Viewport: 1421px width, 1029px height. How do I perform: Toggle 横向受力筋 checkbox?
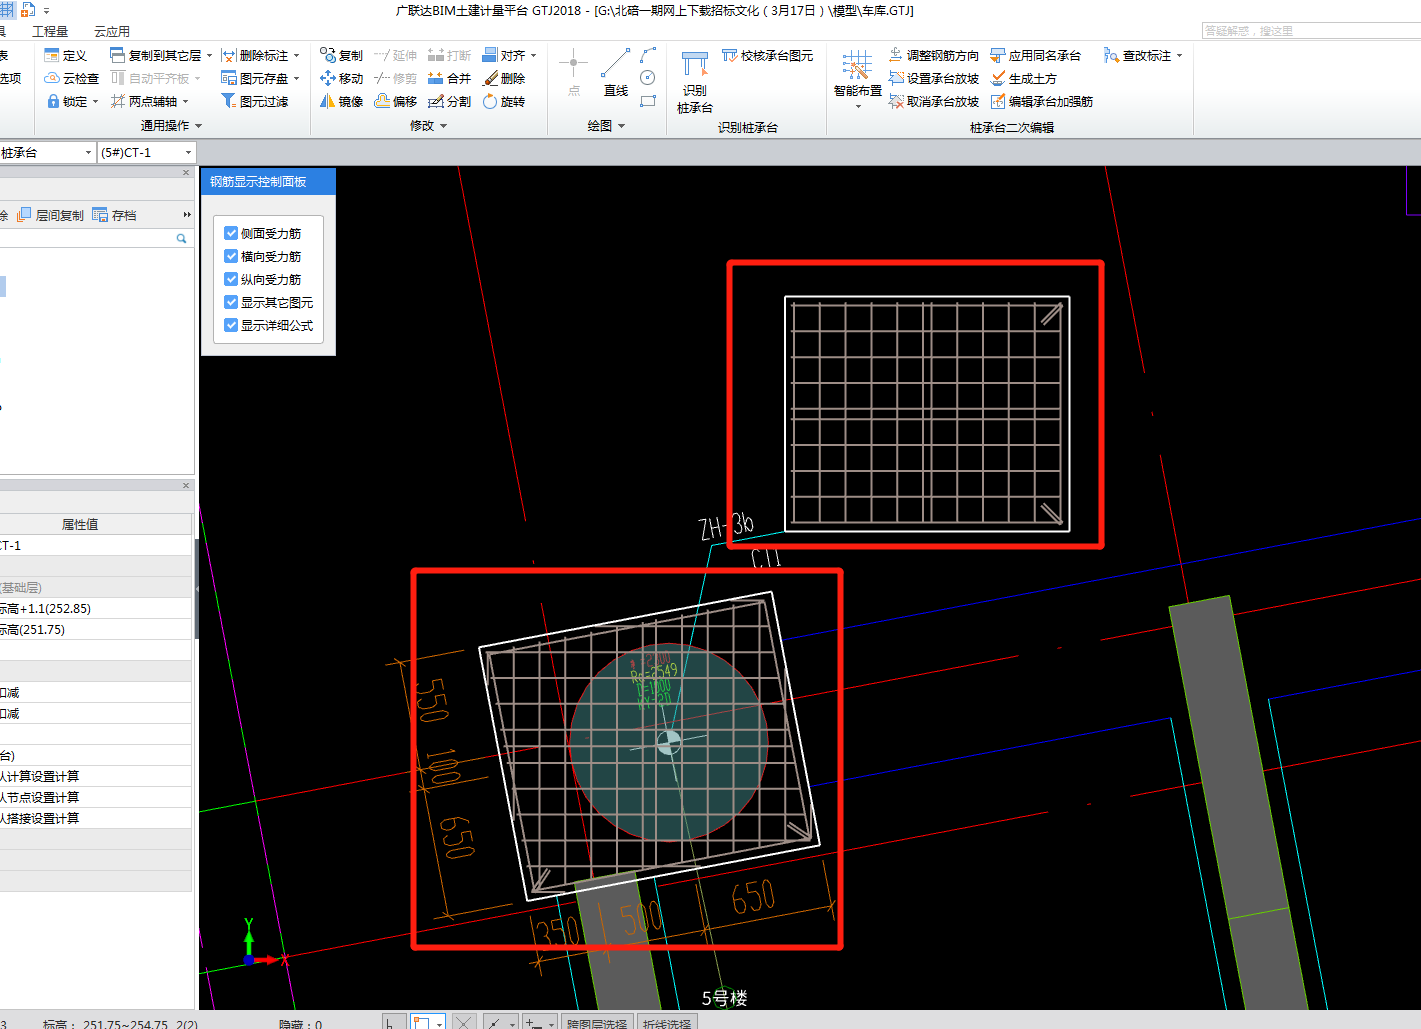pyautogui.click(x=231, y=256)
